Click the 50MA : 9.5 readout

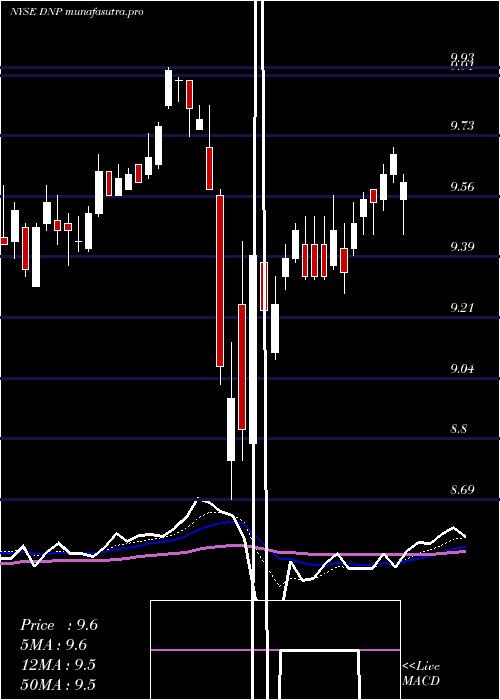[x=58, y=685]
